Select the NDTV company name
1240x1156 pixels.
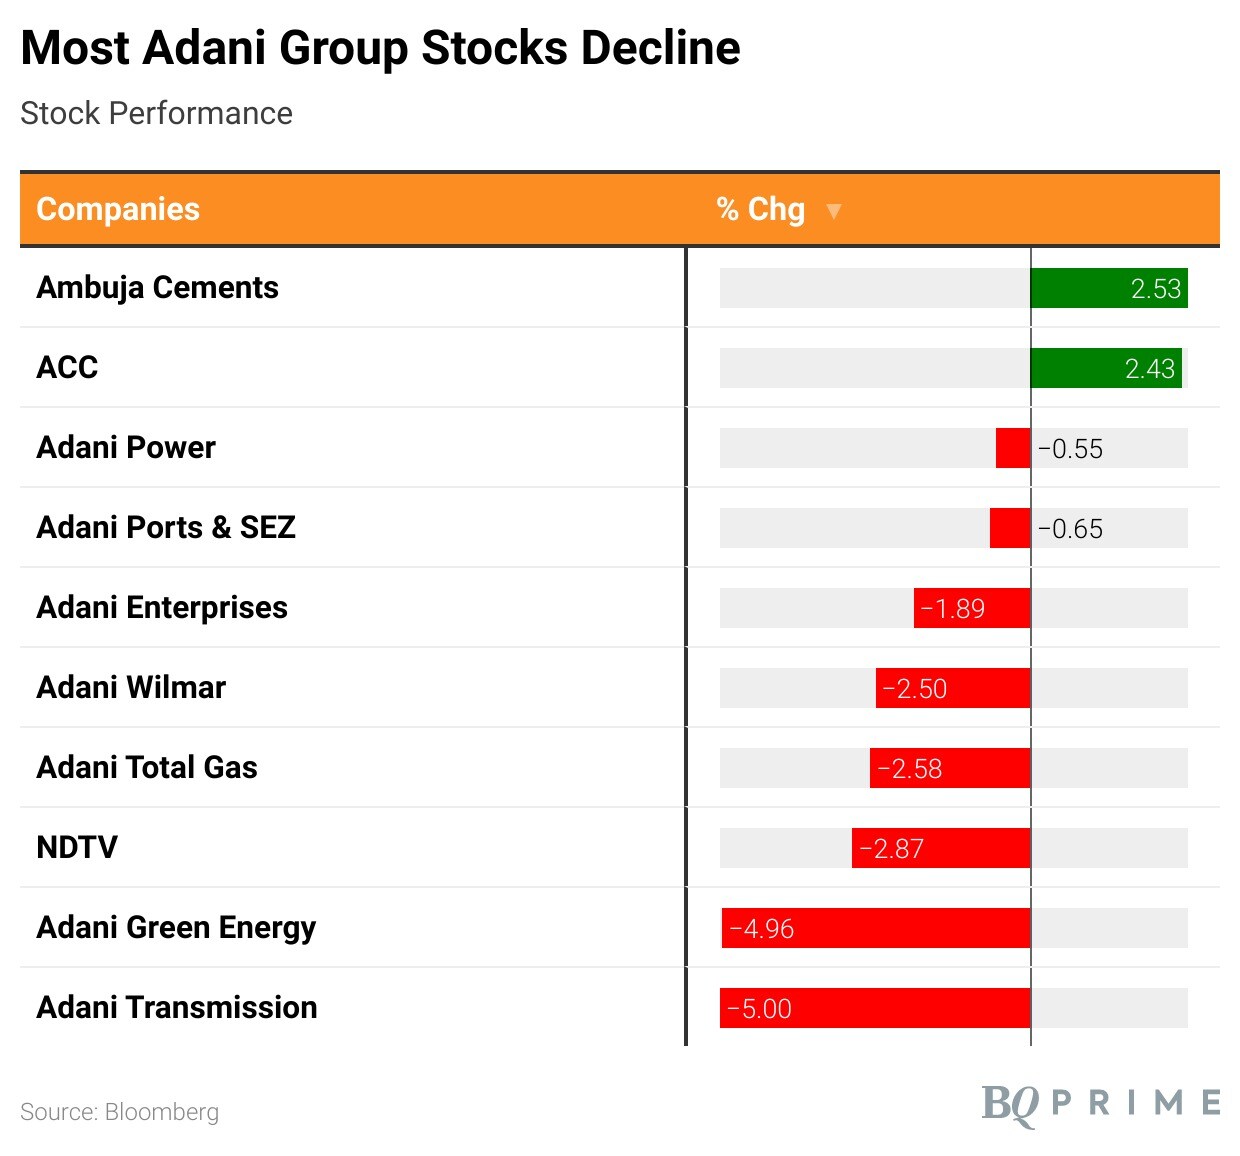click(77, 848)
